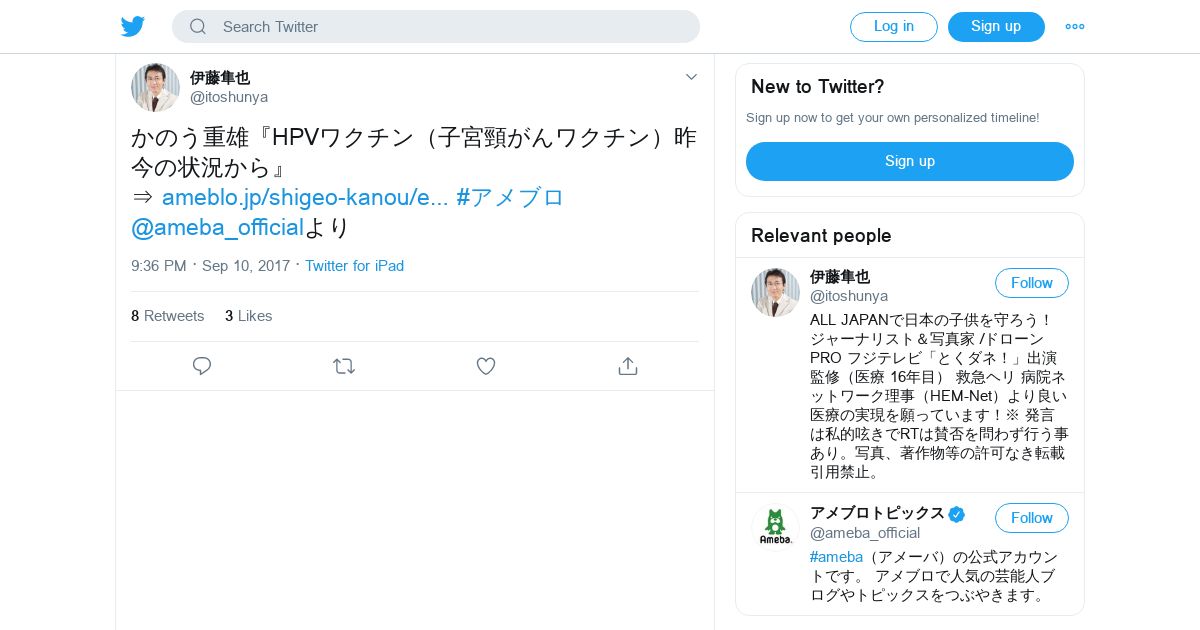Click the large Sign up button in New to Twitter

tap(910, 161)
